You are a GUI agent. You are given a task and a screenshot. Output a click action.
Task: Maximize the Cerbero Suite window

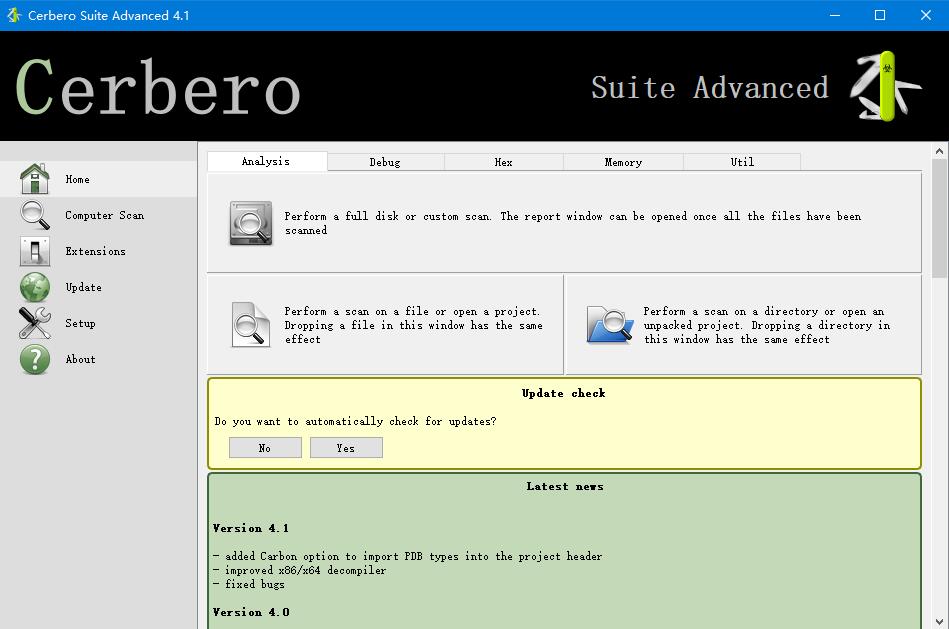coord(880,15)
